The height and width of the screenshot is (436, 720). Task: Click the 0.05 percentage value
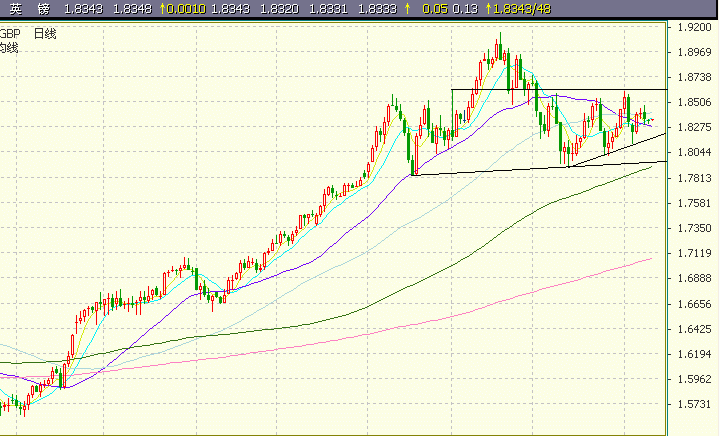coord(434,9)
